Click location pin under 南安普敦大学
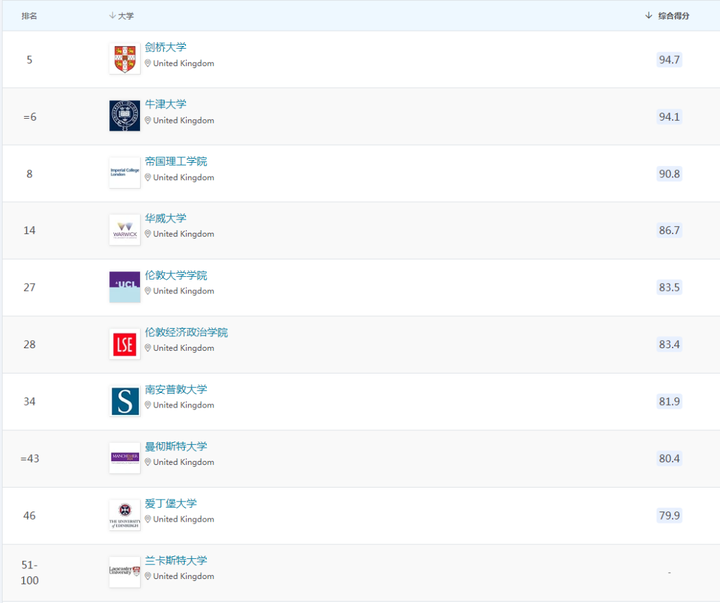The height and width of the screenshot is (603, 720). click(x=148, y=405)
